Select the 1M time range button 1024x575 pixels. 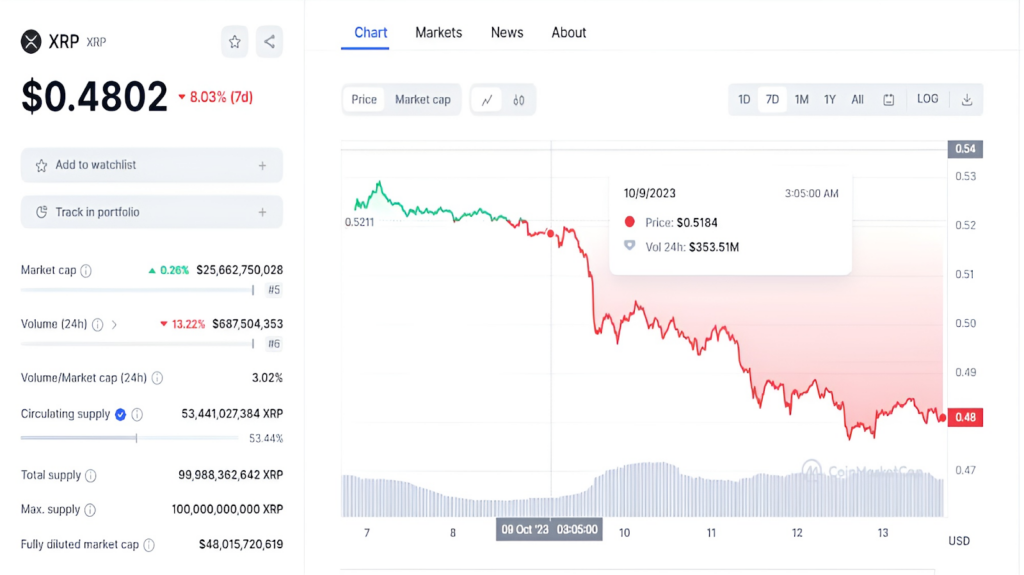(801, 100)
